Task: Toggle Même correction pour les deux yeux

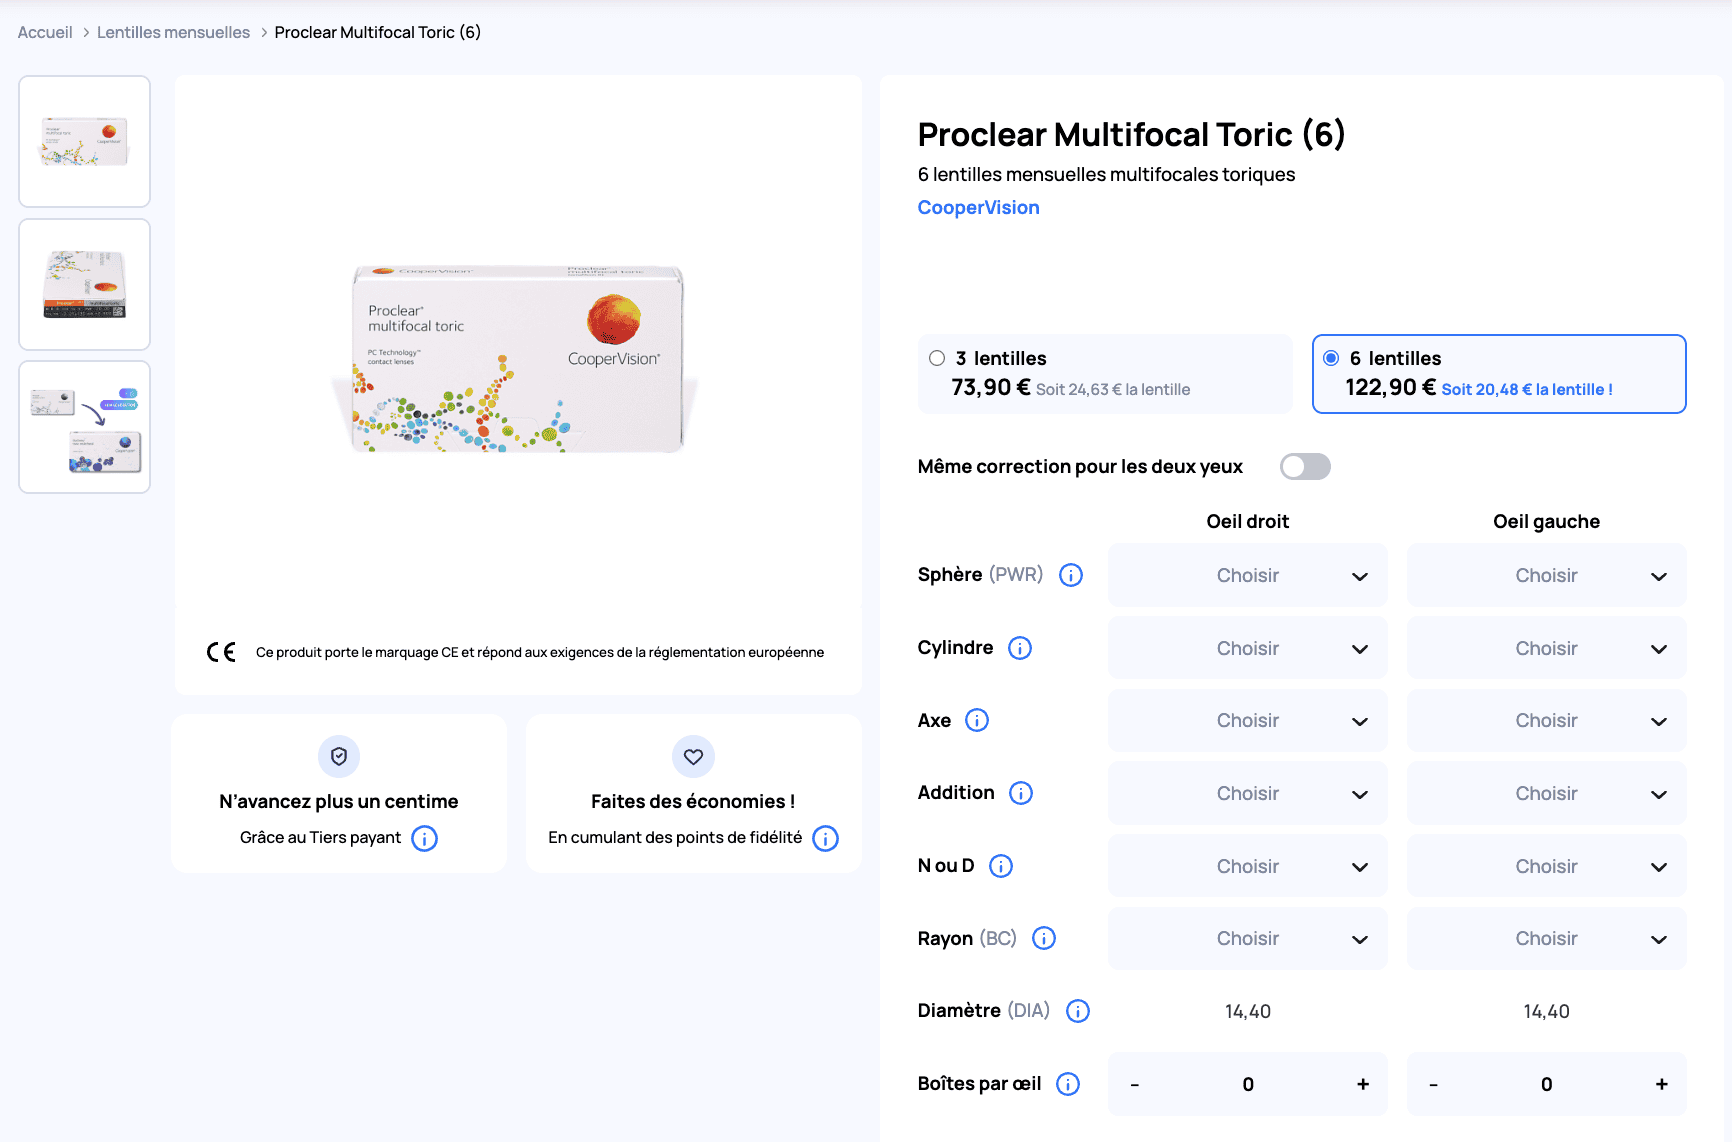Action: click(x=1305, y=467)
